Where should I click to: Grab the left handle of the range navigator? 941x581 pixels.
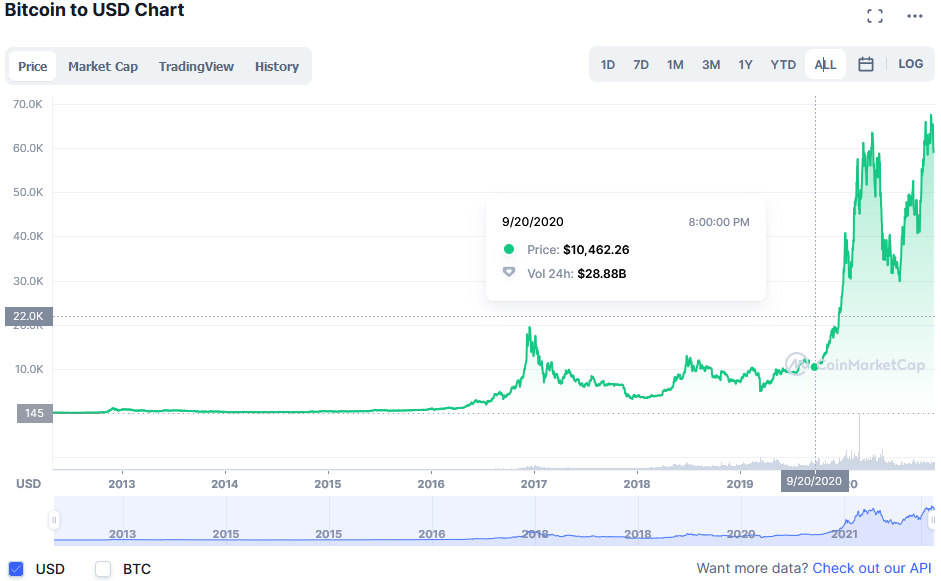tap(54, 520)
